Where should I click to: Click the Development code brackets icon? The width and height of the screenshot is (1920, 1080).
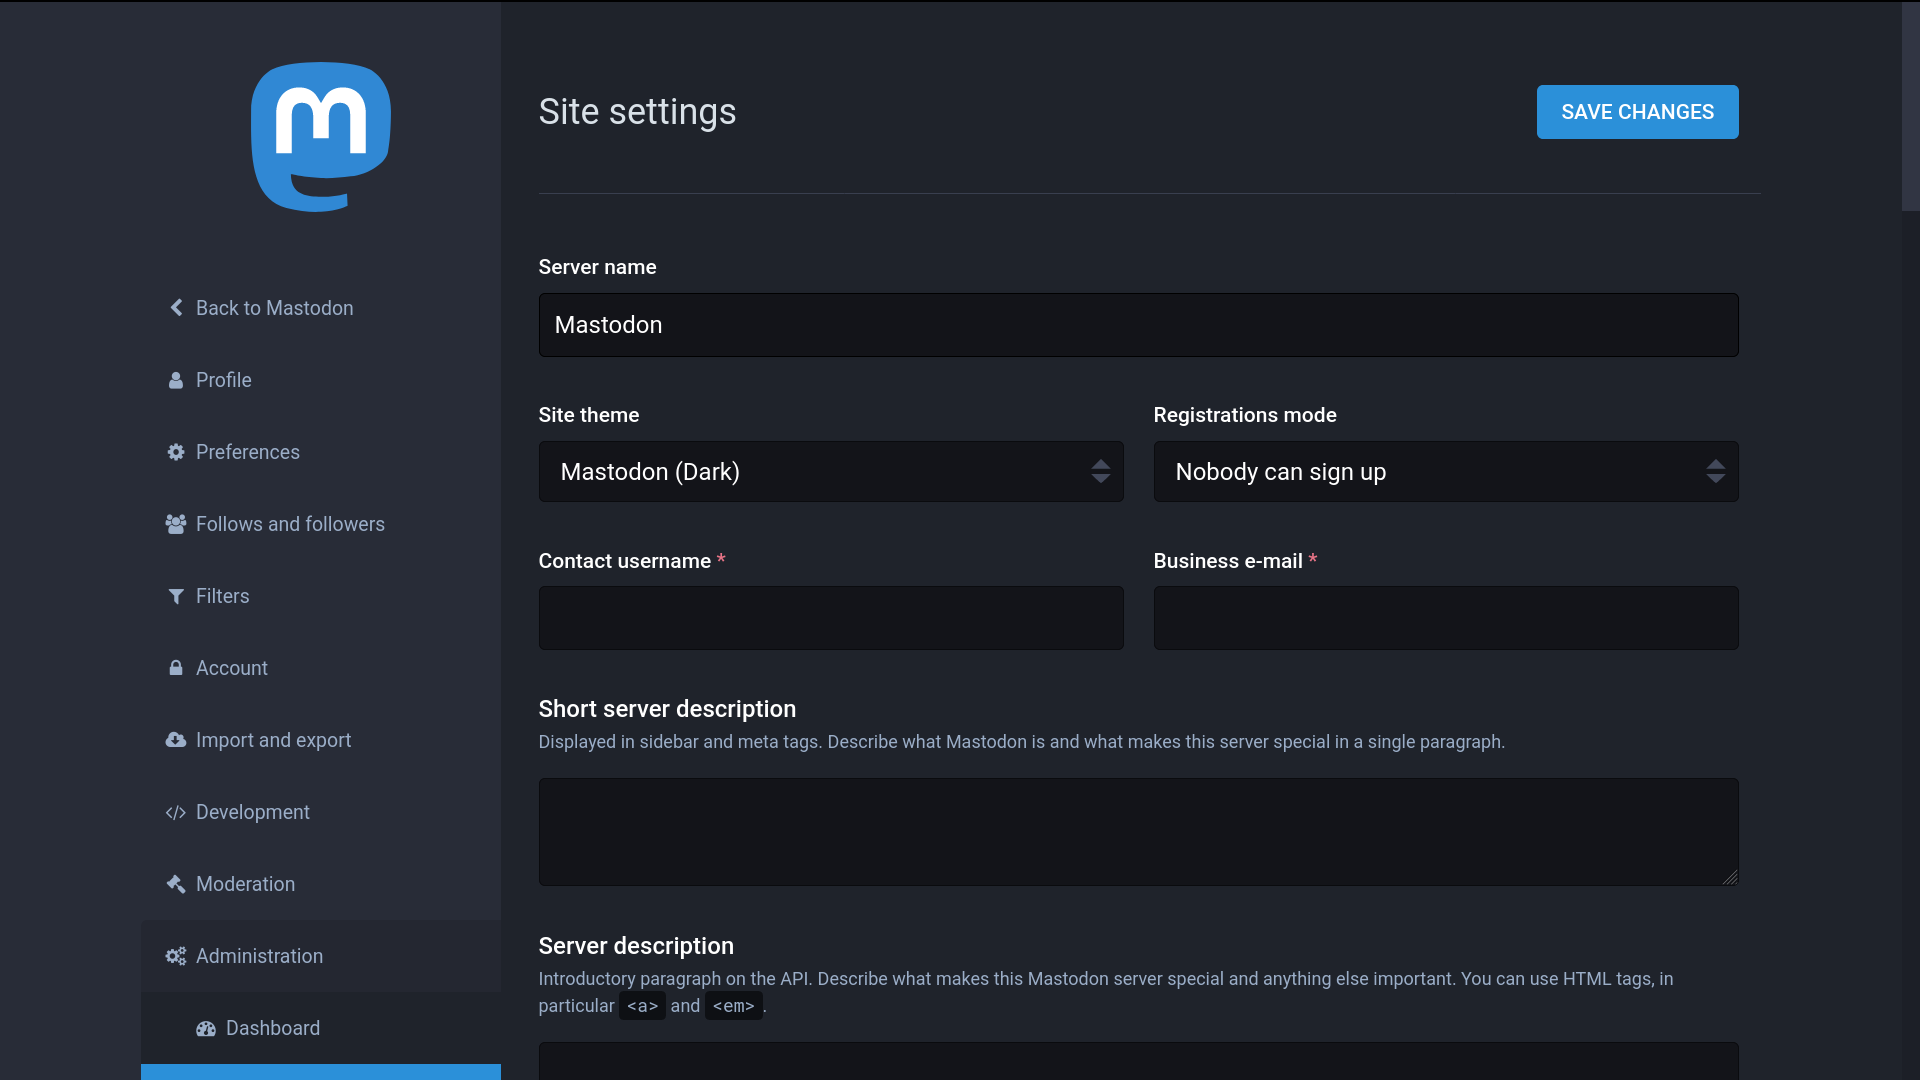coord(176,812)
